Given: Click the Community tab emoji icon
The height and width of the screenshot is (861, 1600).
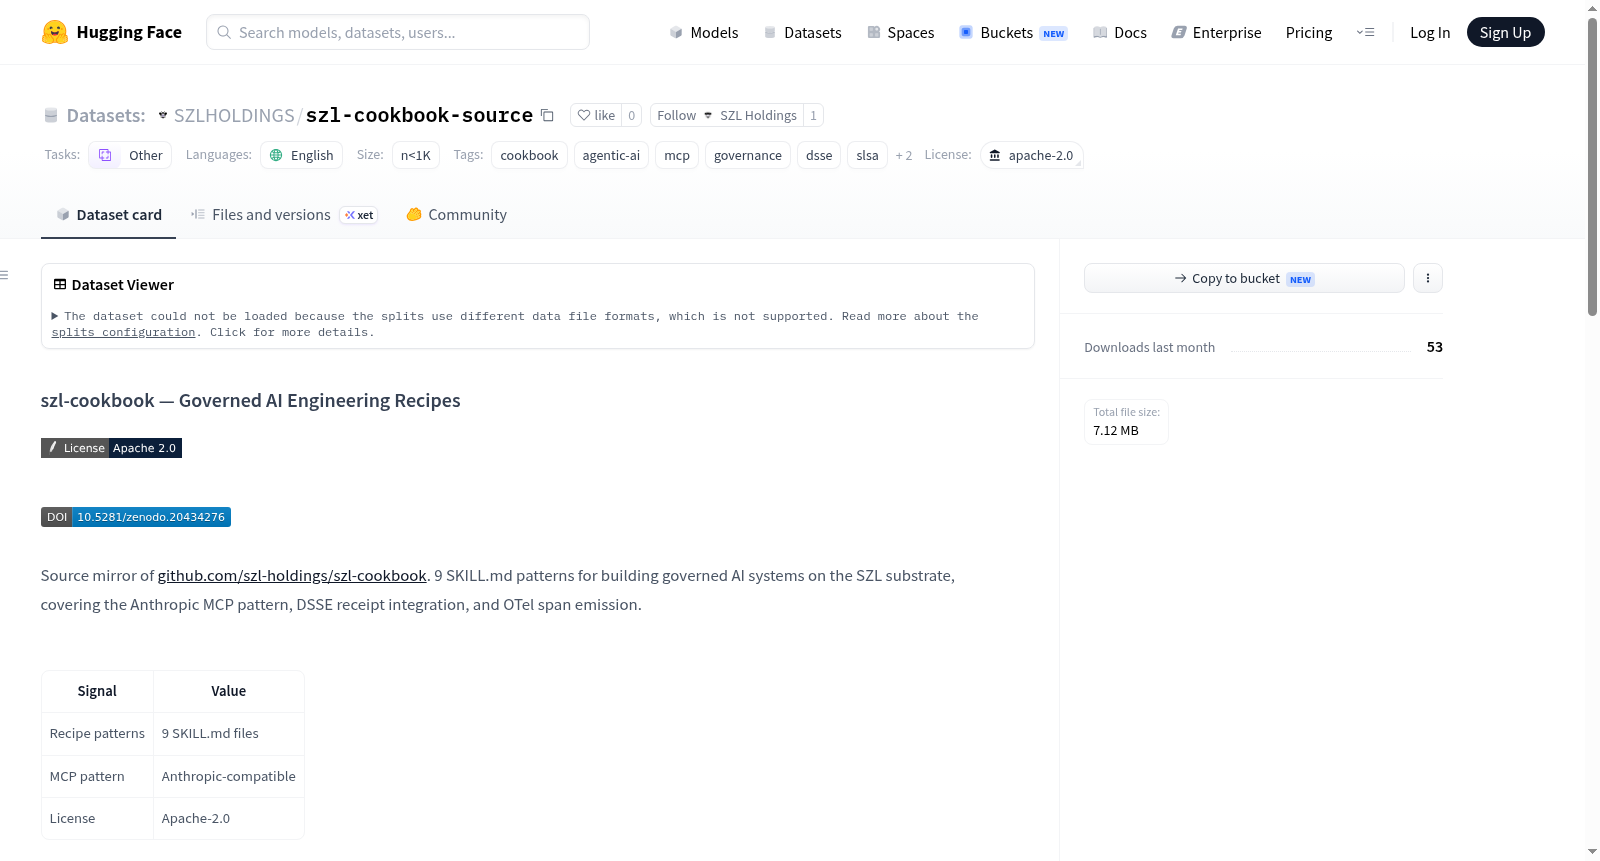Looking at the screenshot, I should click(414, 214).
